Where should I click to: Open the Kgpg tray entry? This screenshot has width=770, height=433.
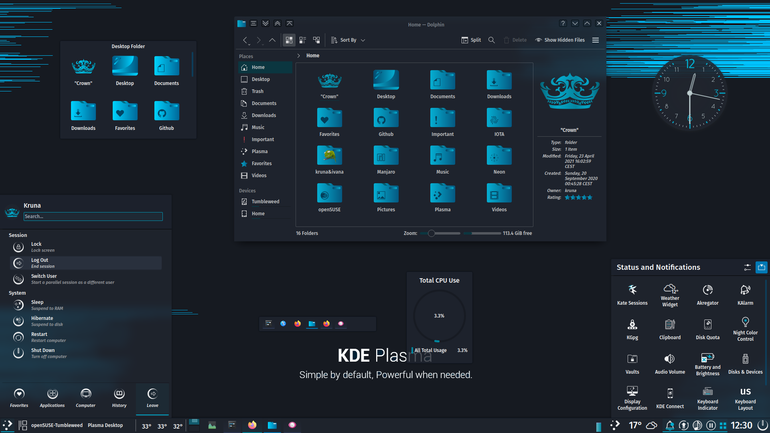[x=632, y=329]
